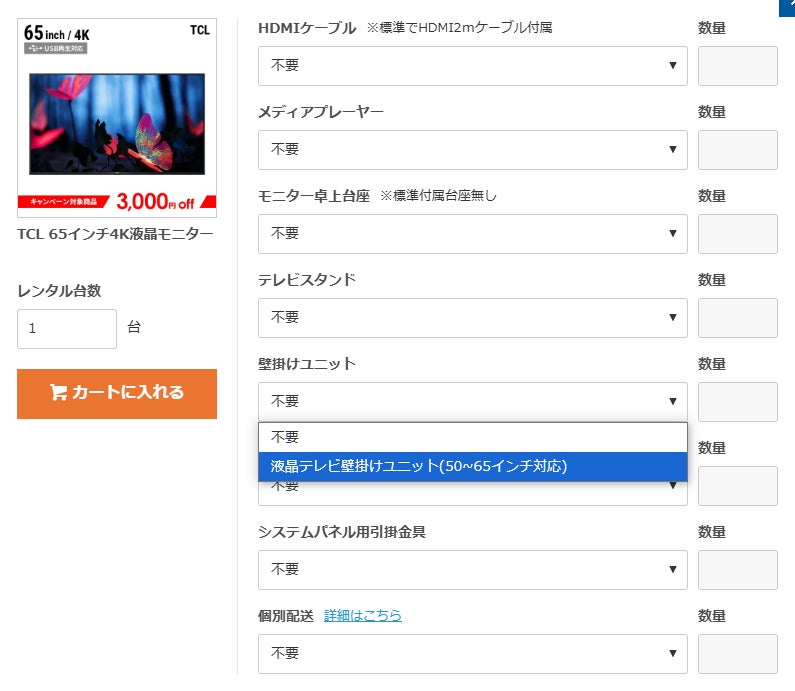
Task: Click quantity field for モニター卓上台座
Action: 737,234
